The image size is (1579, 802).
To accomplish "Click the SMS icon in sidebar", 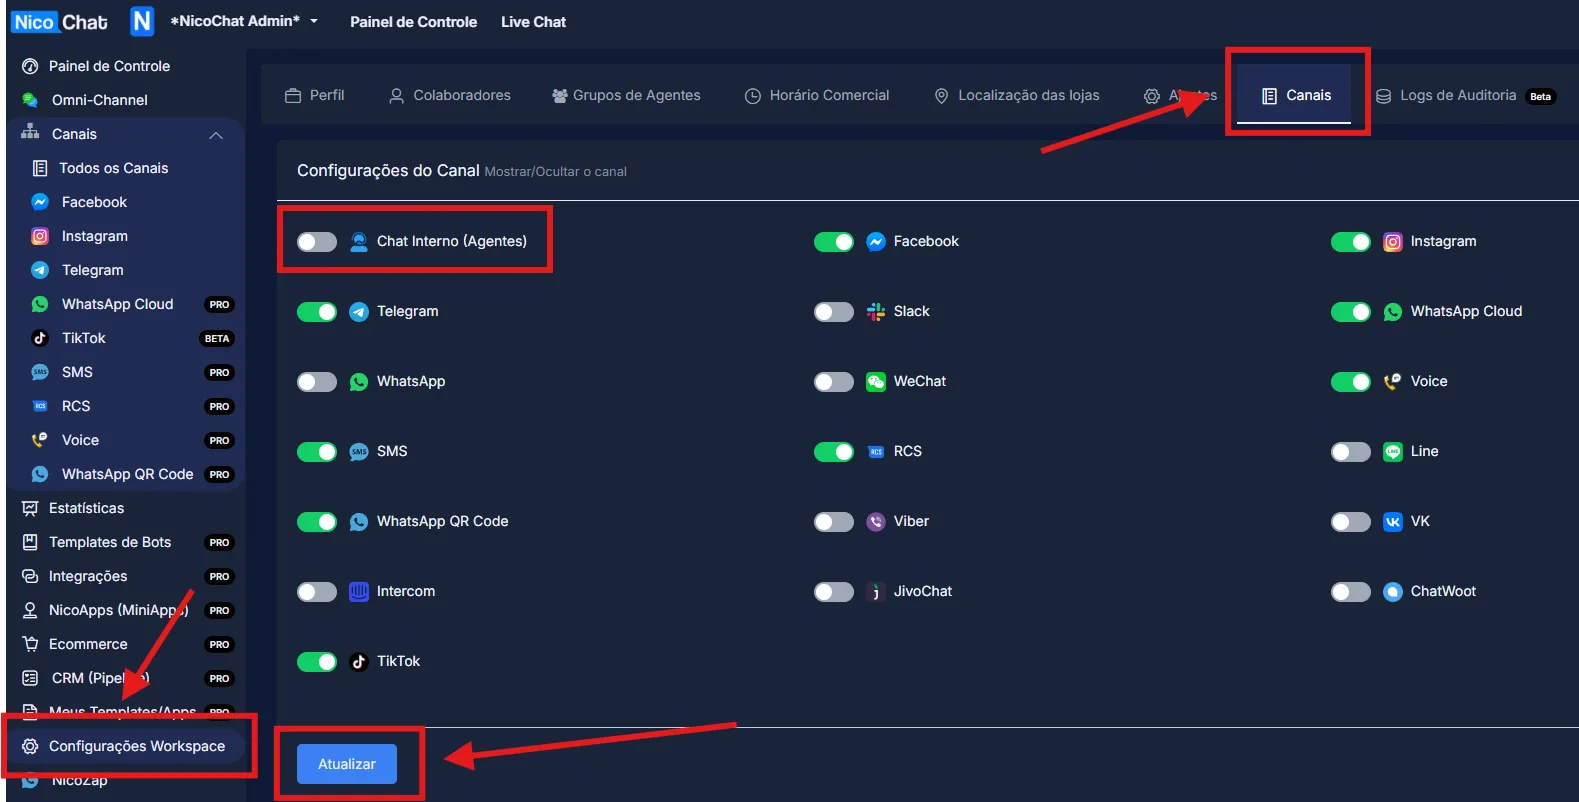I will click(x=40, y=372).
